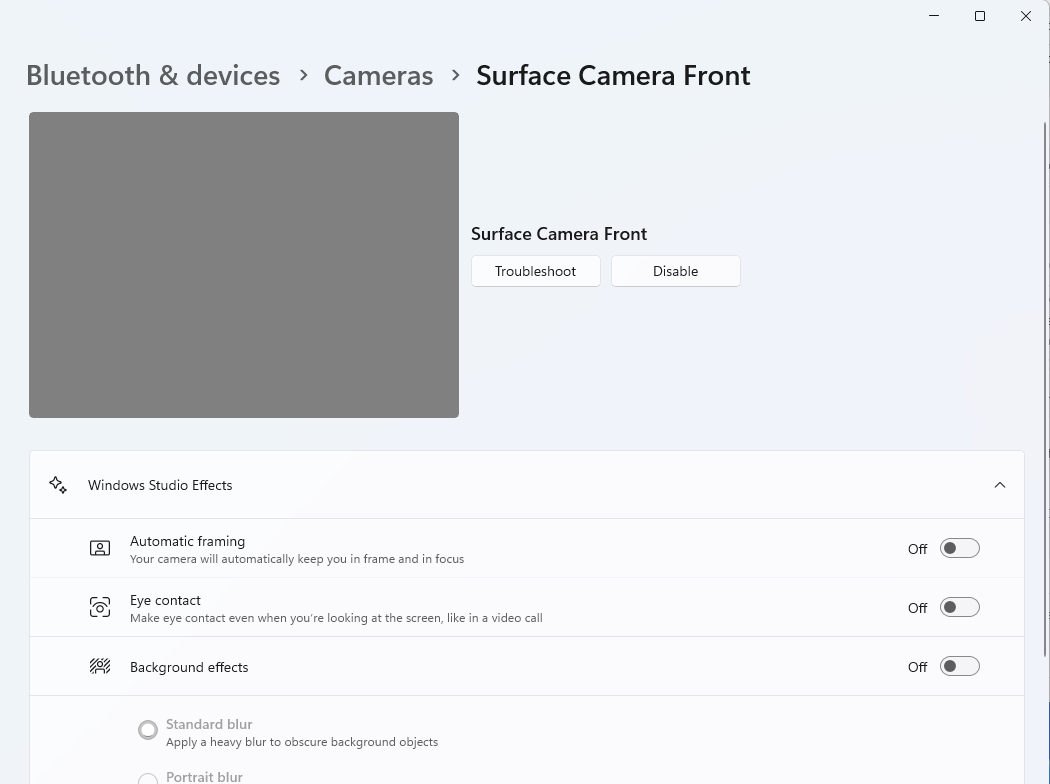The height and width of the screenshot is (784, 1050).
Task: Close the Settings window
Action: click(1025, 16)
